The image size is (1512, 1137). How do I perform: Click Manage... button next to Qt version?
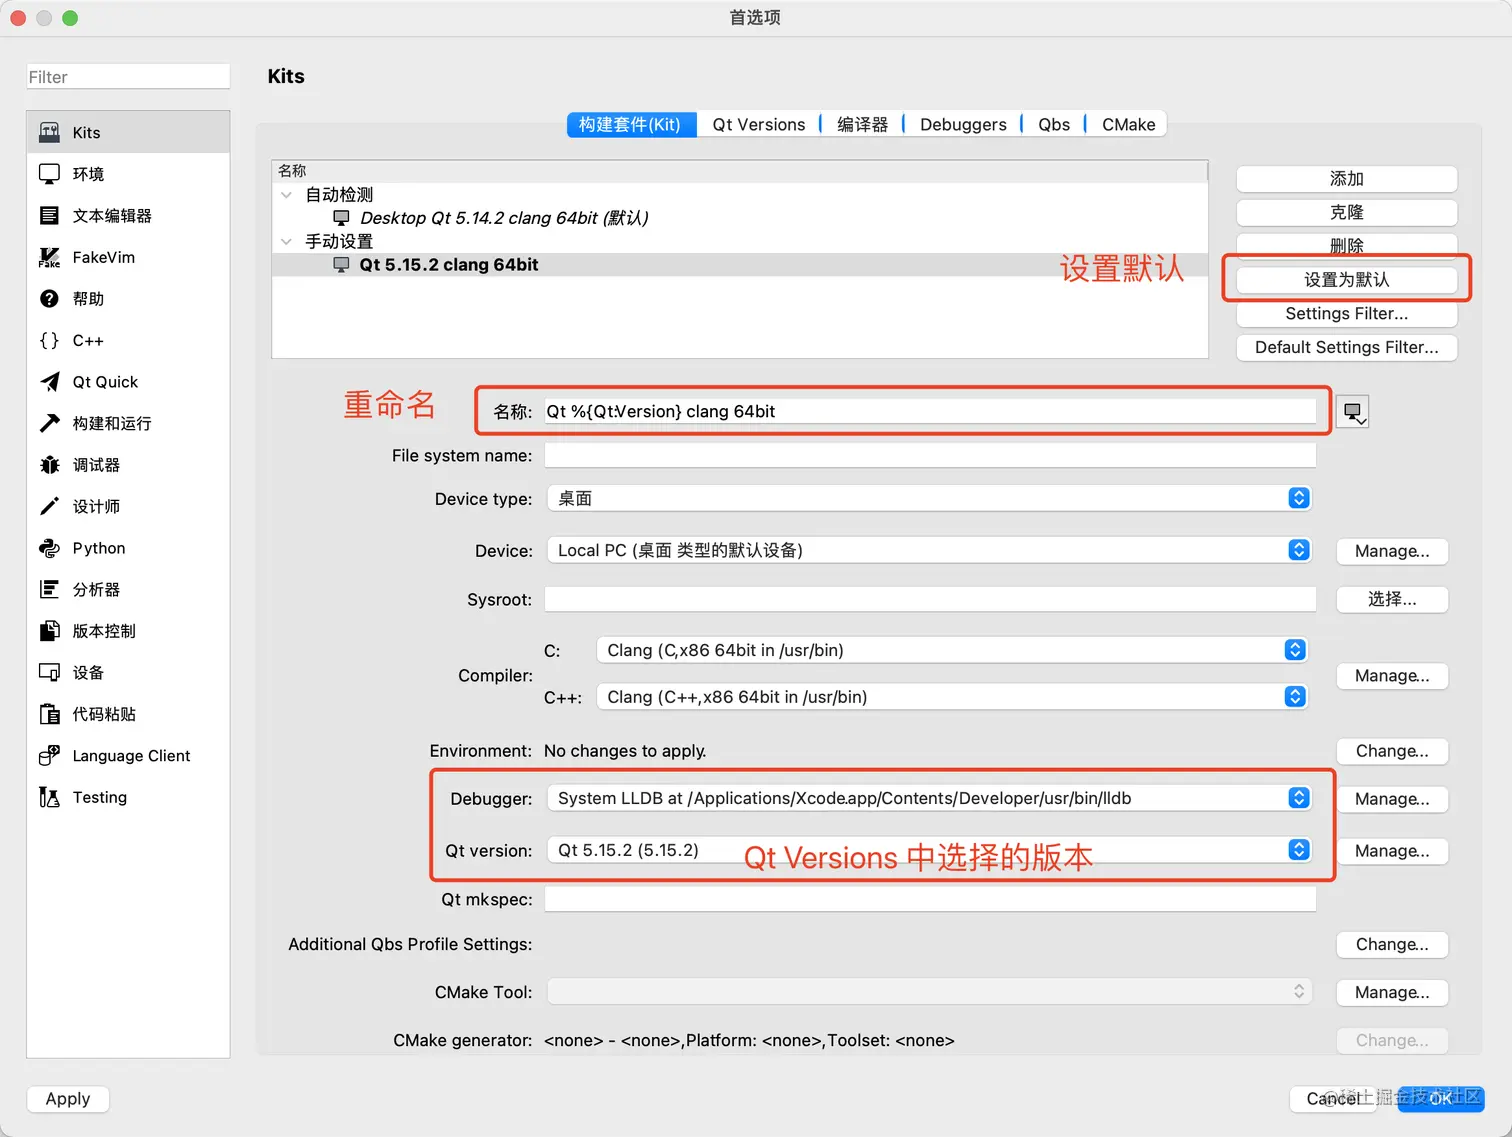(x=1392, y=851)
